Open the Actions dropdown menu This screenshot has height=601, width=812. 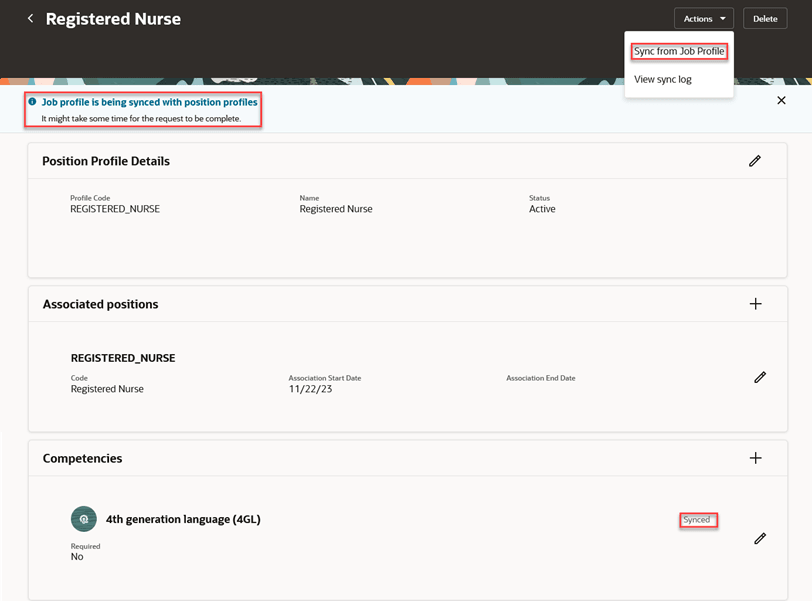coord(703,17)
